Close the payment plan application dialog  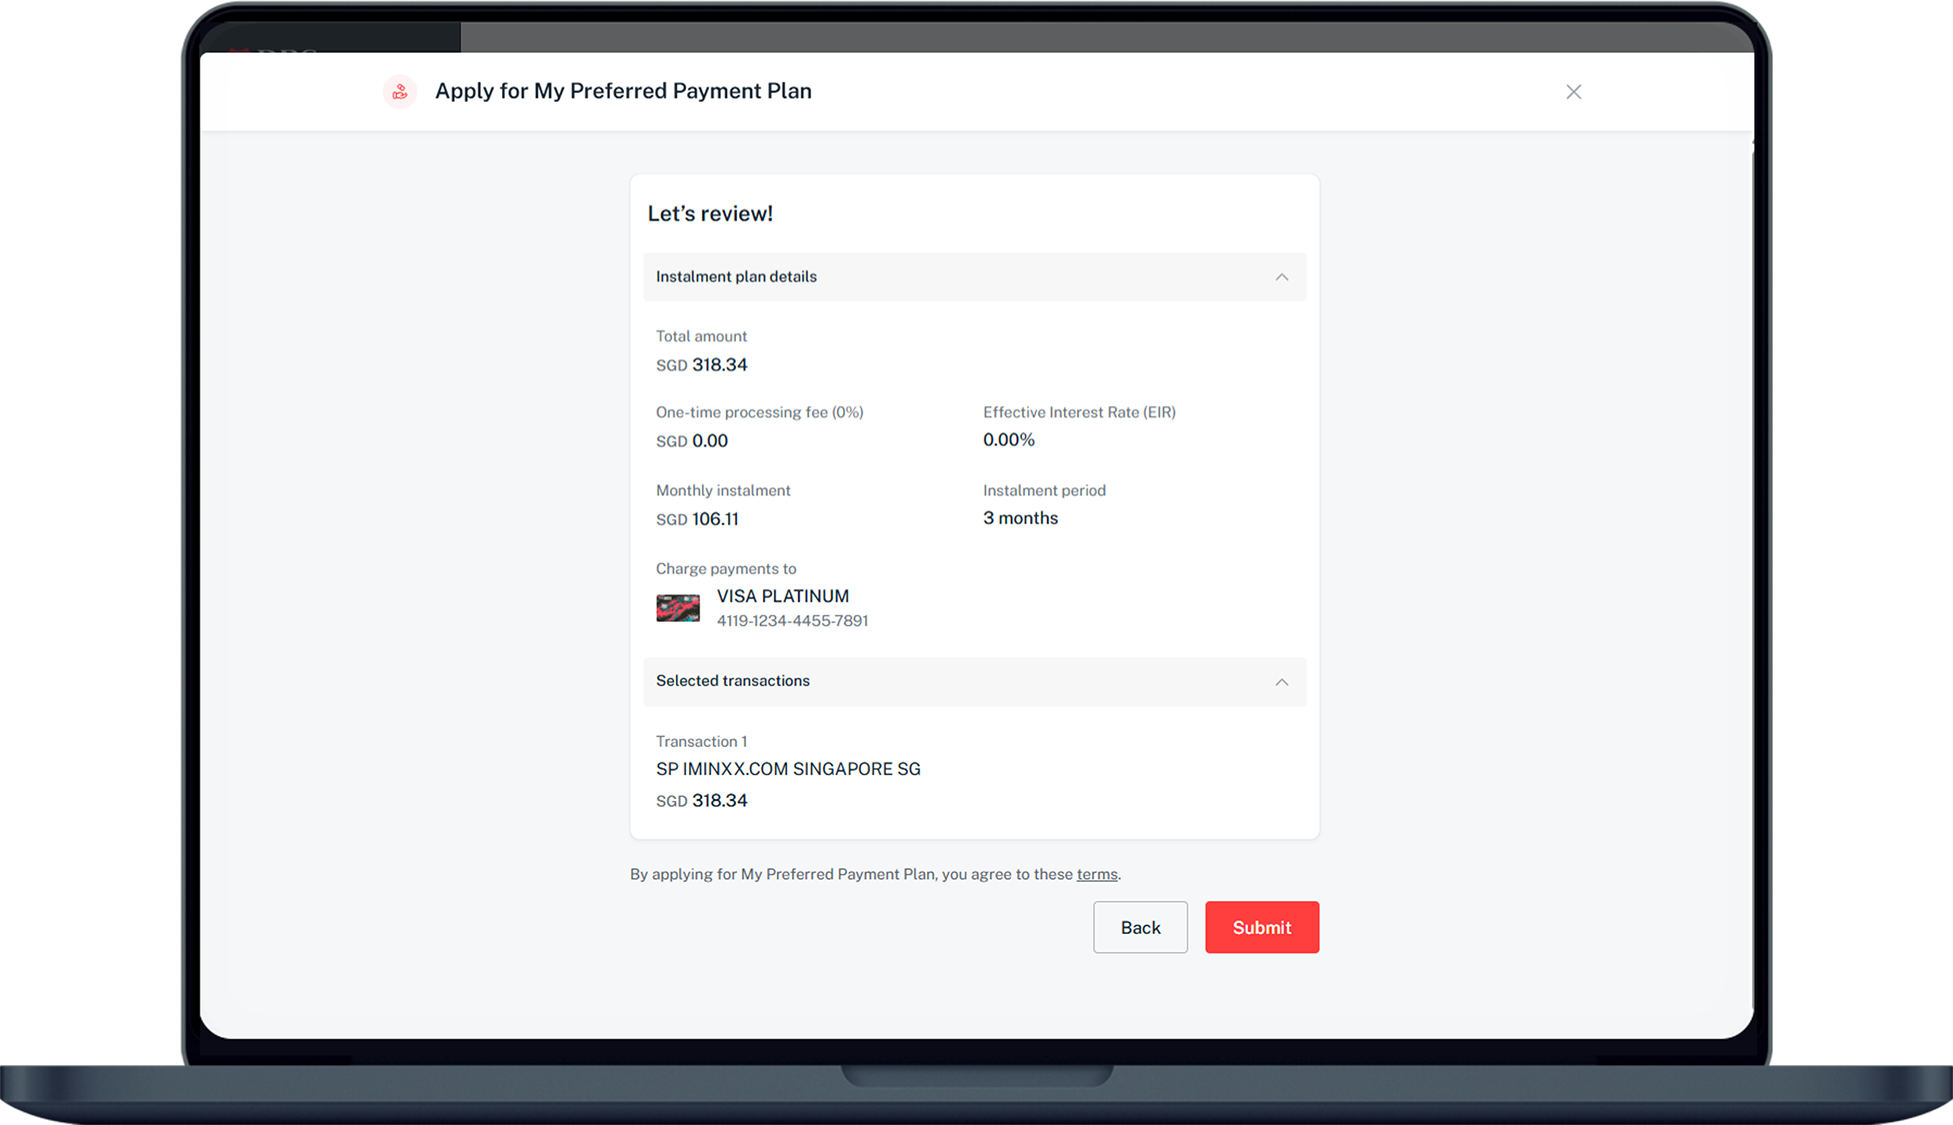pyautogui.click(x=1573, y=92)
